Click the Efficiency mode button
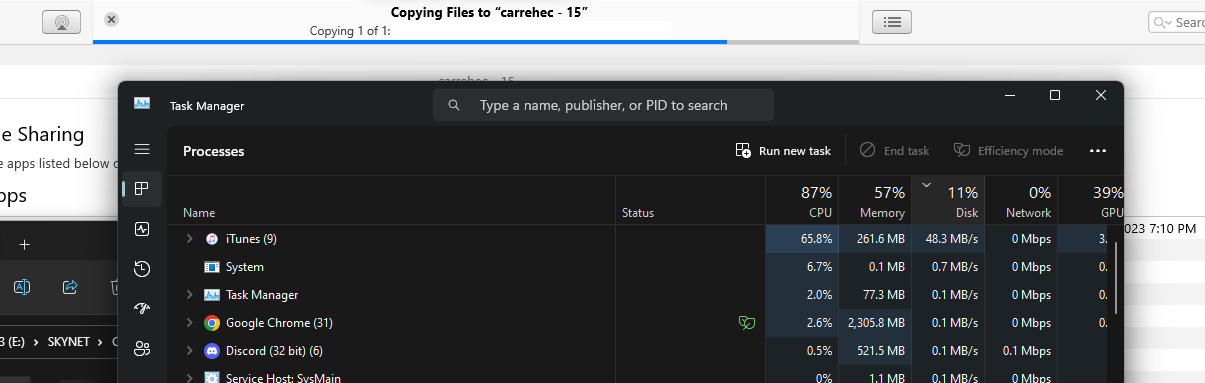1205x383 pixels. (x=1008, y=151)
